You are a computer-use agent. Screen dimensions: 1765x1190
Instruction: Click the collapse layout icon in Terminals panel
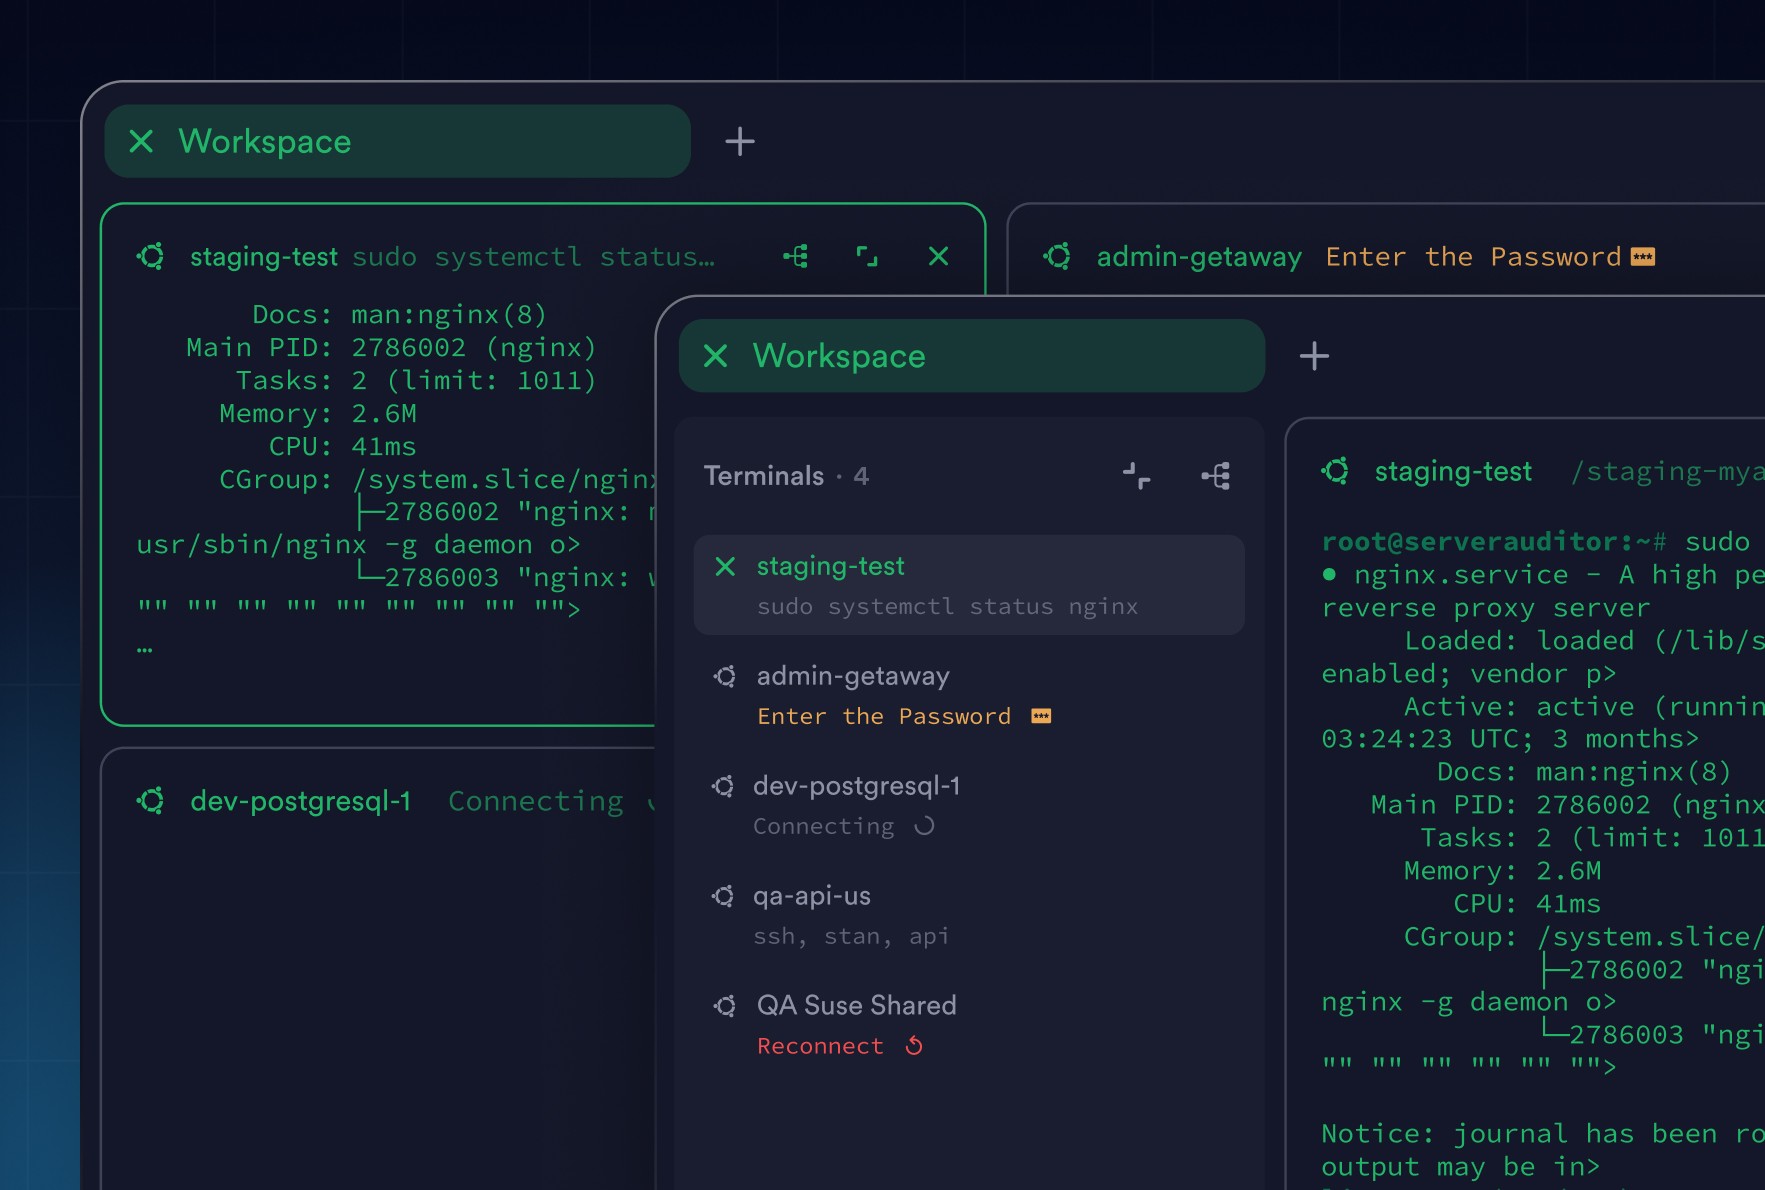pos(1136,476)
